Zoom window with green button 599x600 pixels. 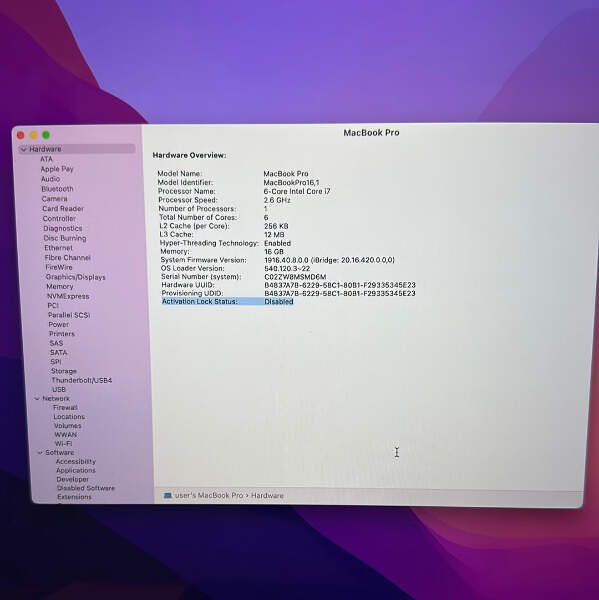click(x=46, y=135)
